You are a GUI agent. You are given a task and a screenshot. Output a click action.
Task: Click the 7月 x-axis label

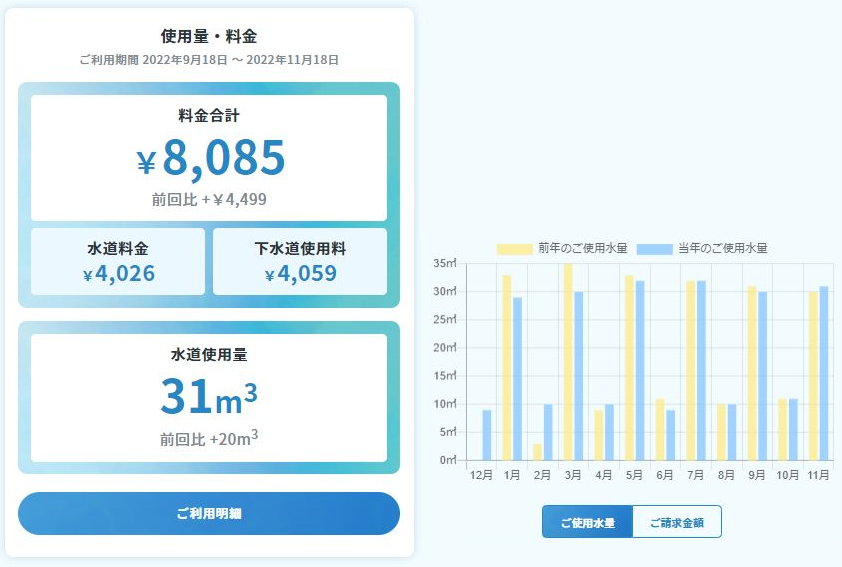(695, 475)
